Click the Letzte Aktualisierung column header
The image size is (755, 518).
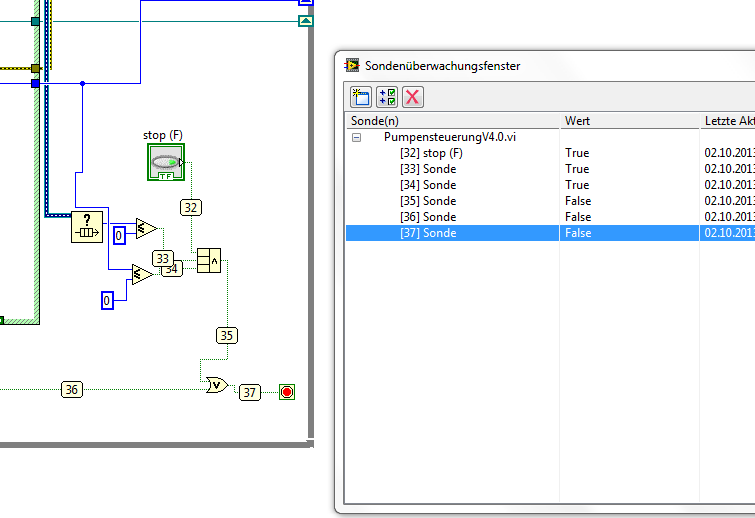(728, 121)
